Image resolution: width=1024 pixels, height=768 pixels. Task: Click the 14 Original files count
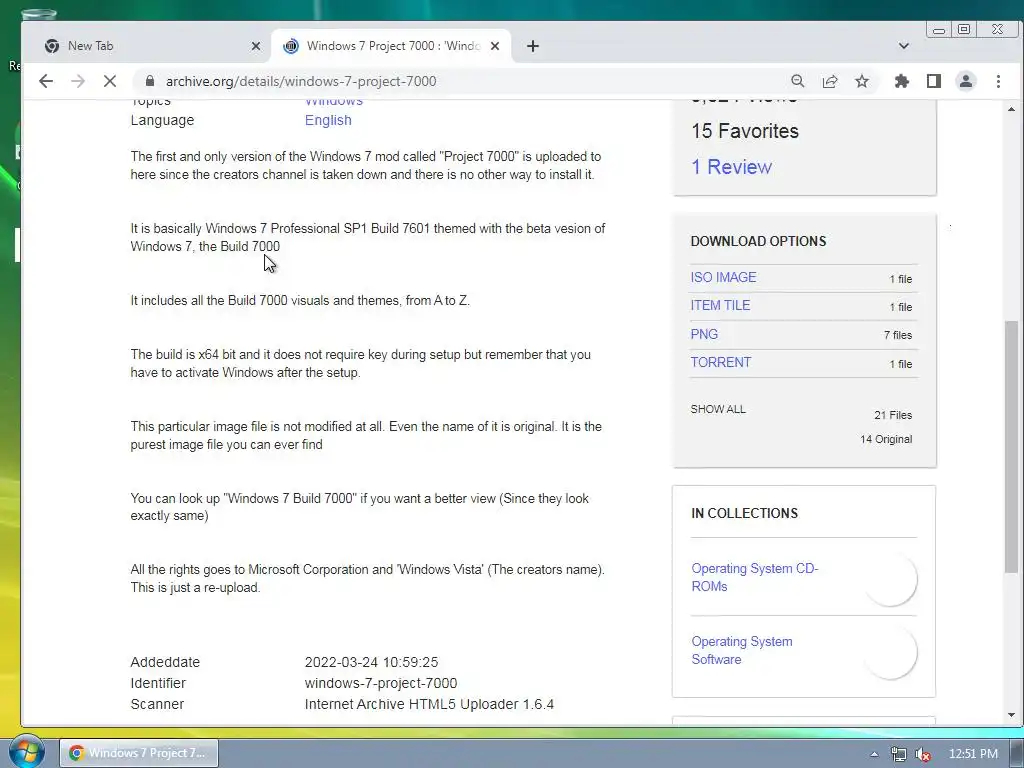pyautogui.click(x=886, y=439)
